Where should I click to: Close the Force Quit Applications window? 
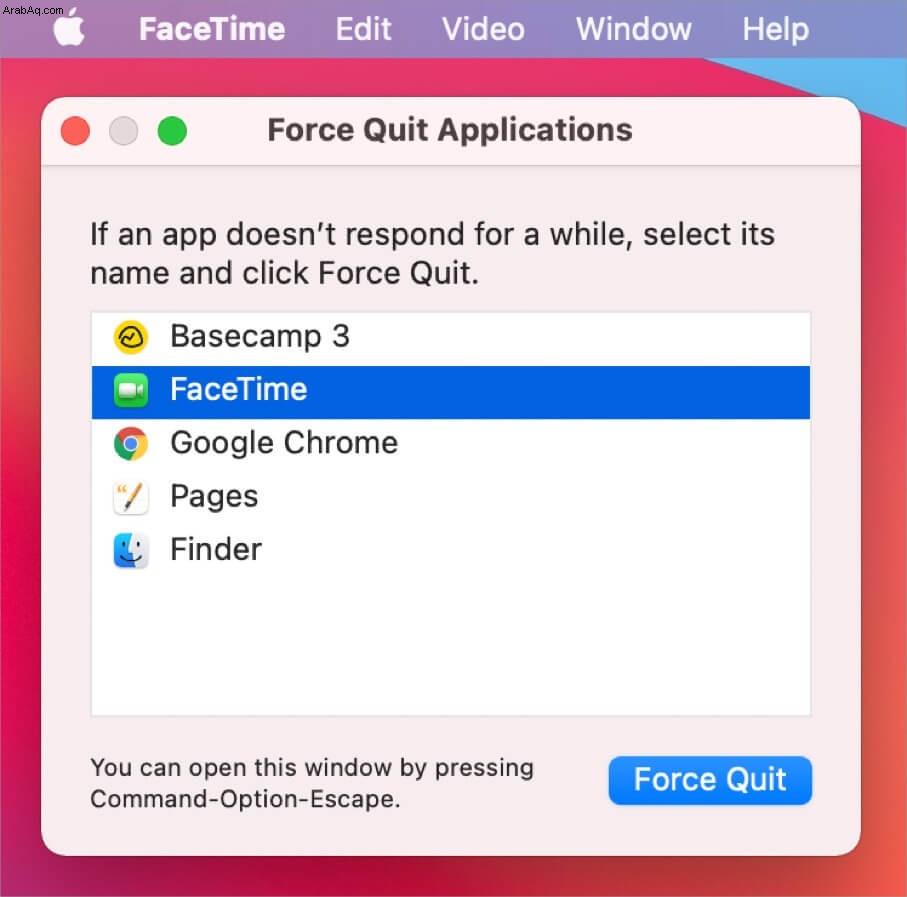click(x=75, y=131)
